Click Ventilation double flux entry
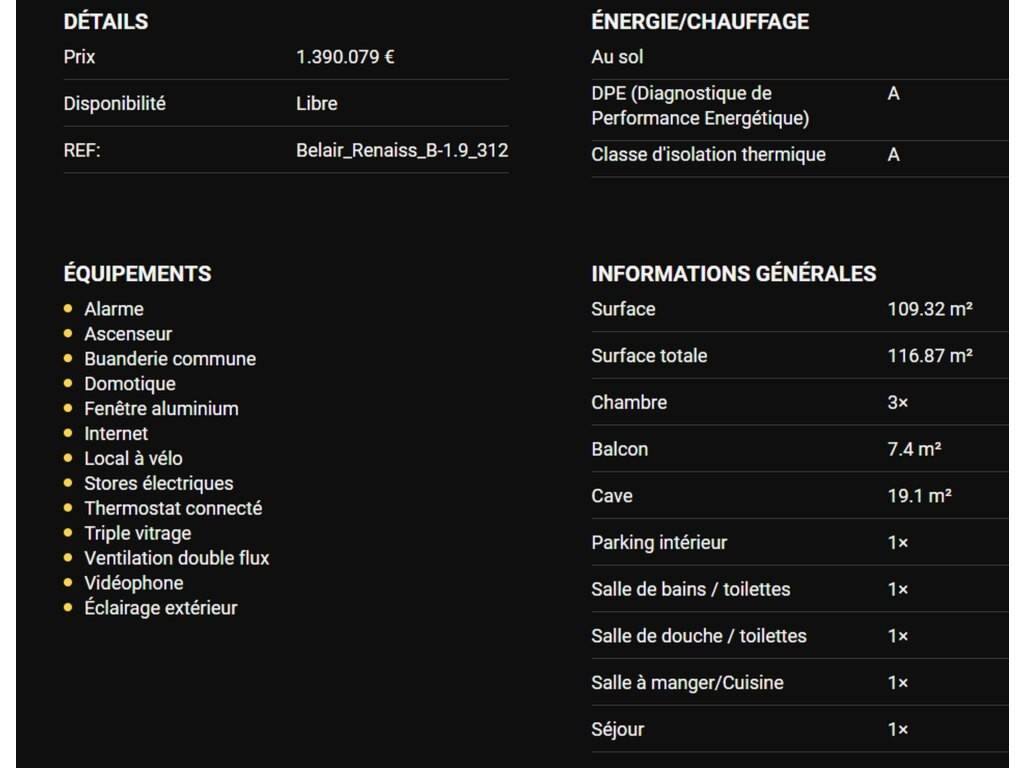This screenshot has height=768, width=1024. pos(177,558)
